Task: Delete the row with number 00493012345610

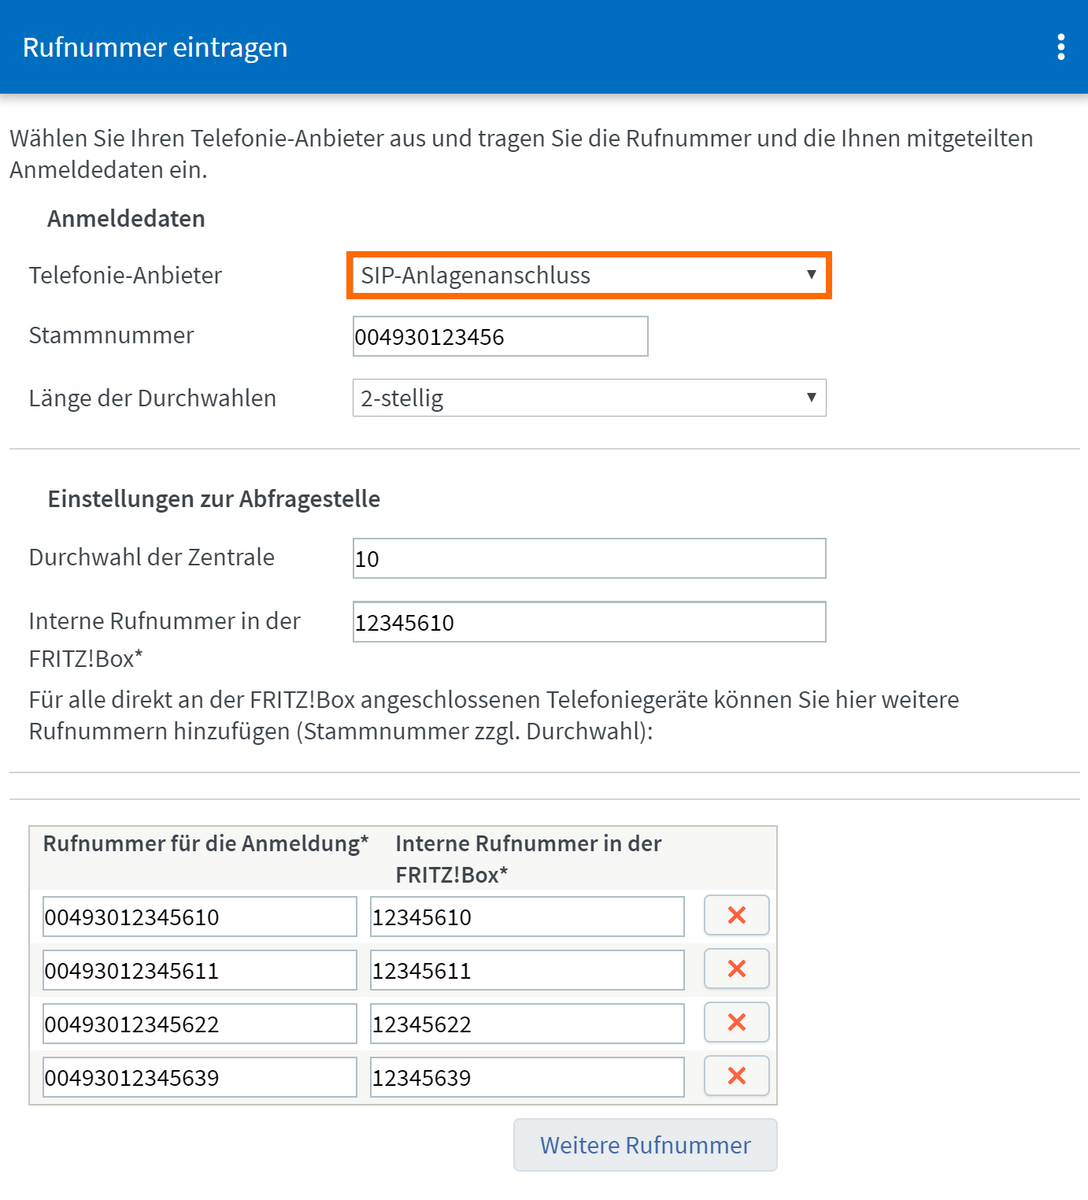Action: pyautogui.click(x=736, y=915)
